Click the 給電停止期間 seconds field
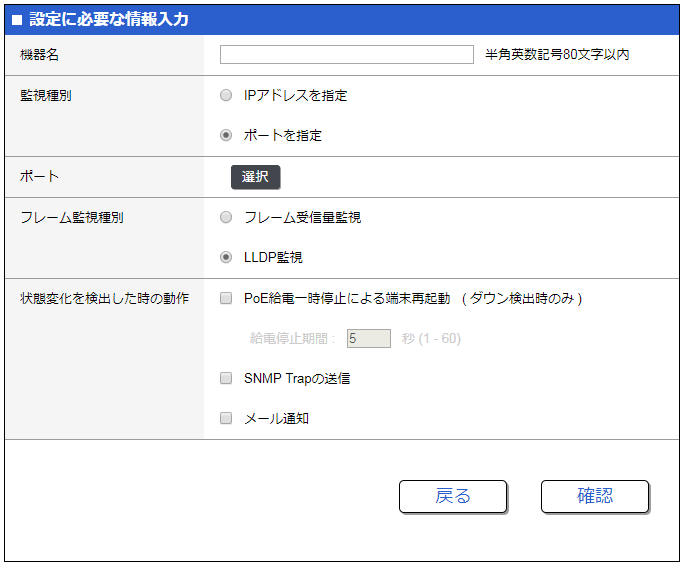 click(368, 338)
